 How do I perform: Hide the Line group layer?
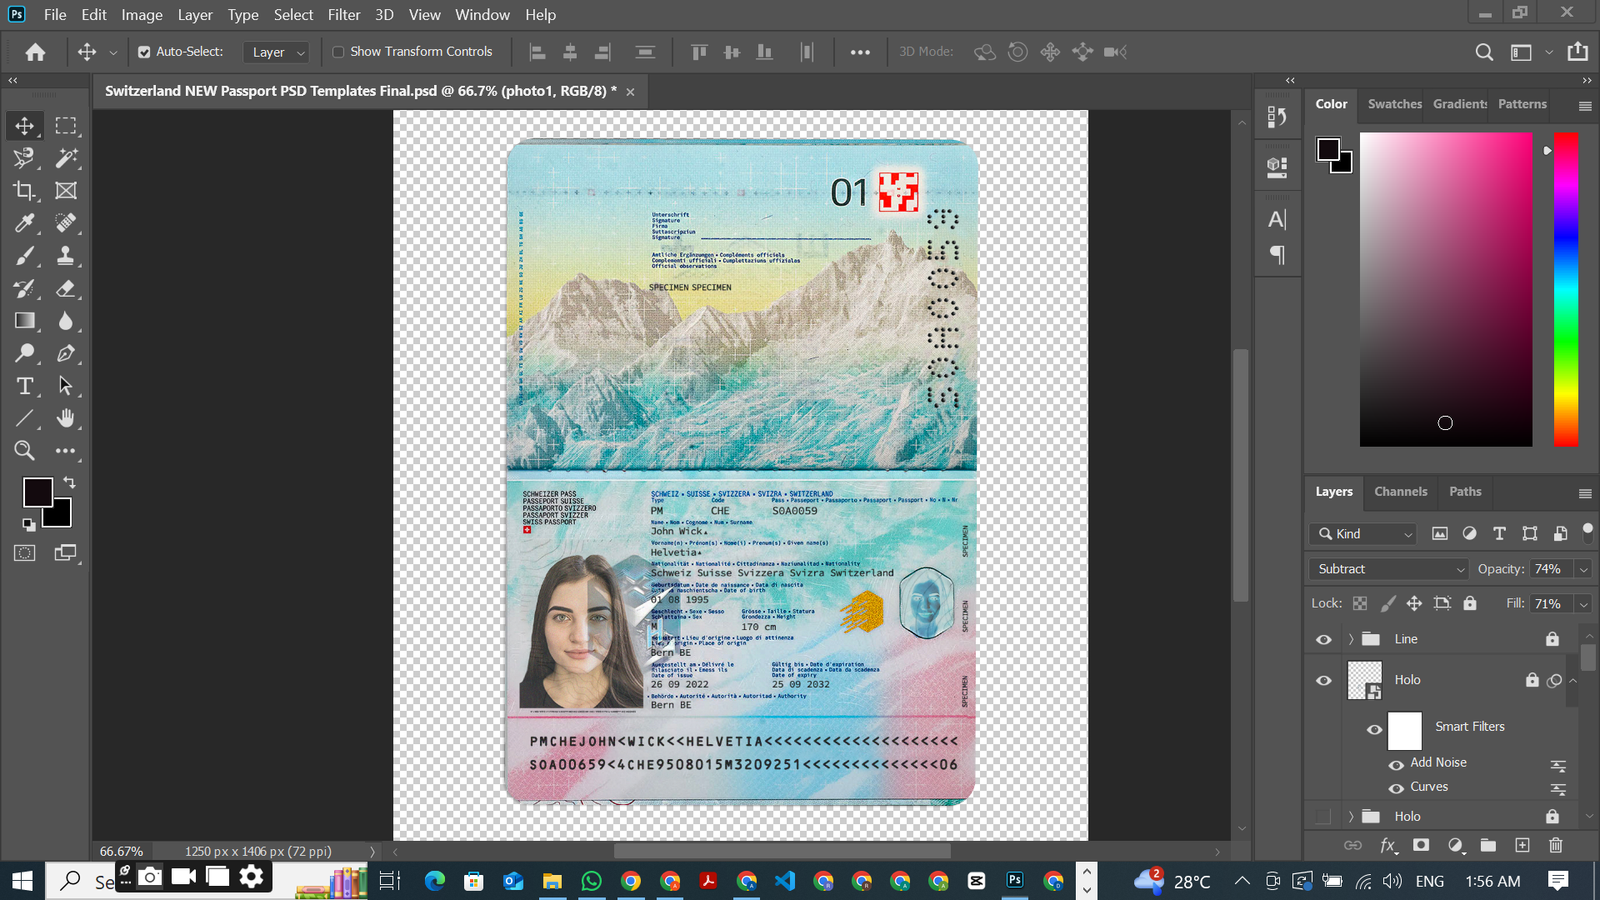click(1324, 639)
